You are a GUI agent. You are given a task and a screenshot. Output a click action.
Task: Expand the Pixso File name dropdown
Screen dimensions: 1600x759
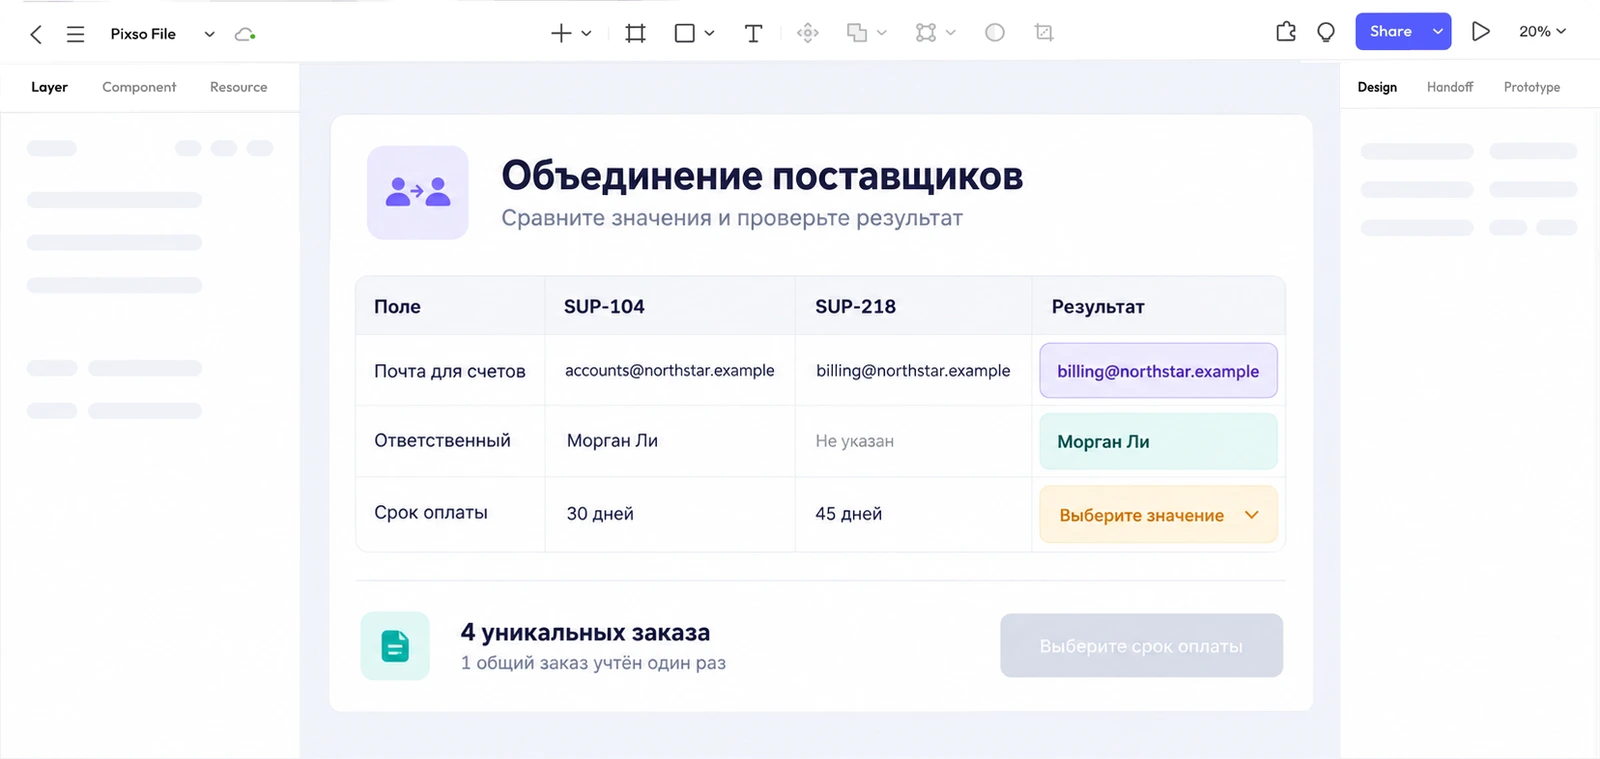point(209,34)
